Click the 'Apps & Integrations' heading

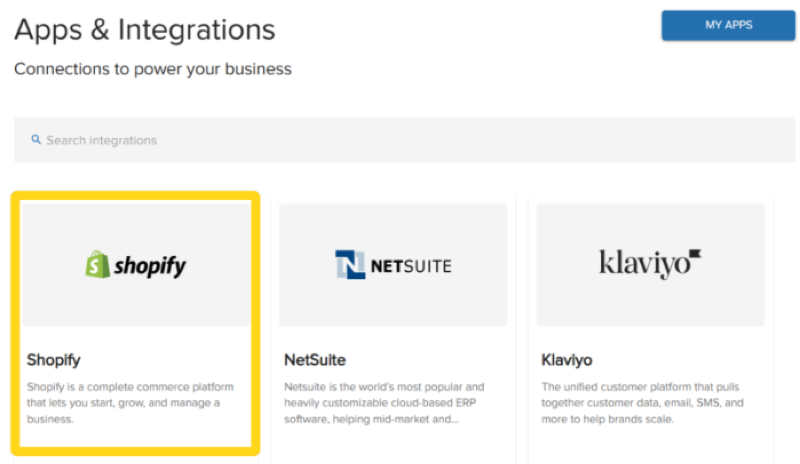point(145,30)
